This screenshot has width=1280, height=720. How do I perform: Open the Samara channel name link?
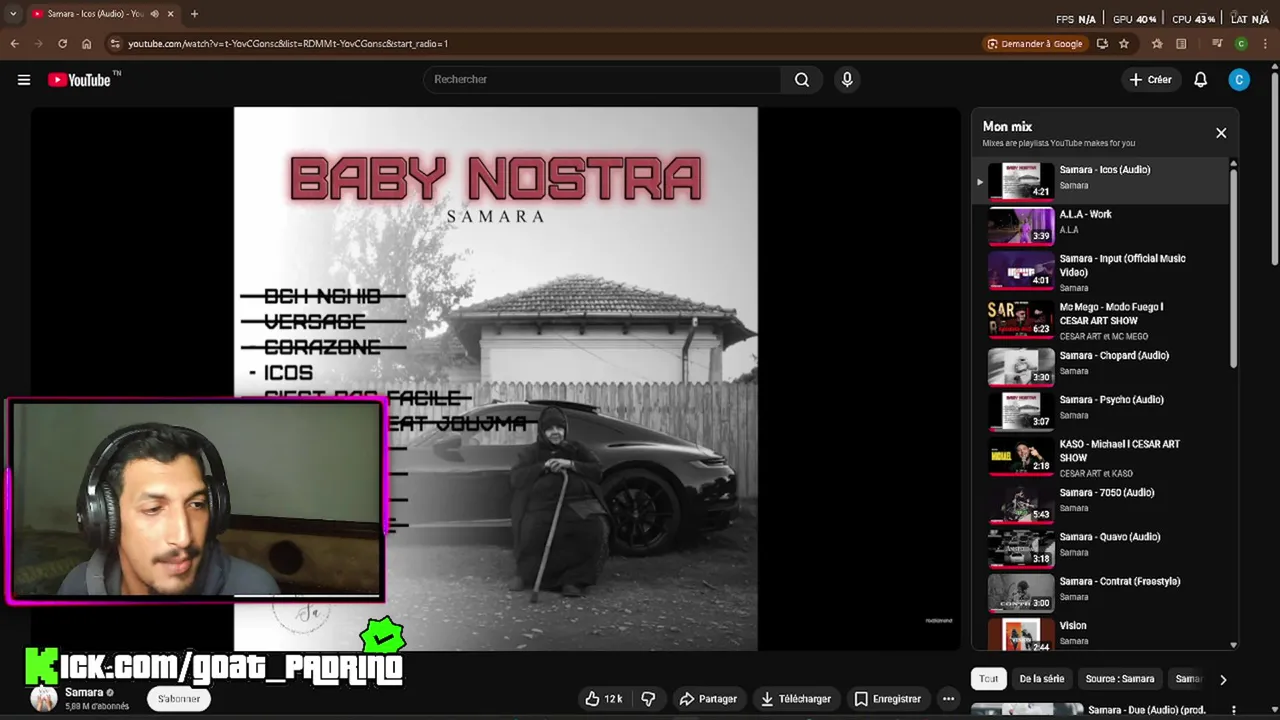(84, 692)
